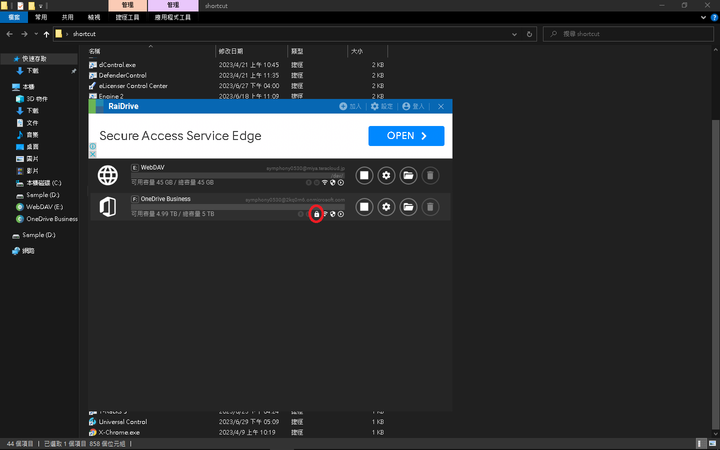Viewport: 720px width, 450px height.
Task: Go up one folder level
Action: pos(46,34)
